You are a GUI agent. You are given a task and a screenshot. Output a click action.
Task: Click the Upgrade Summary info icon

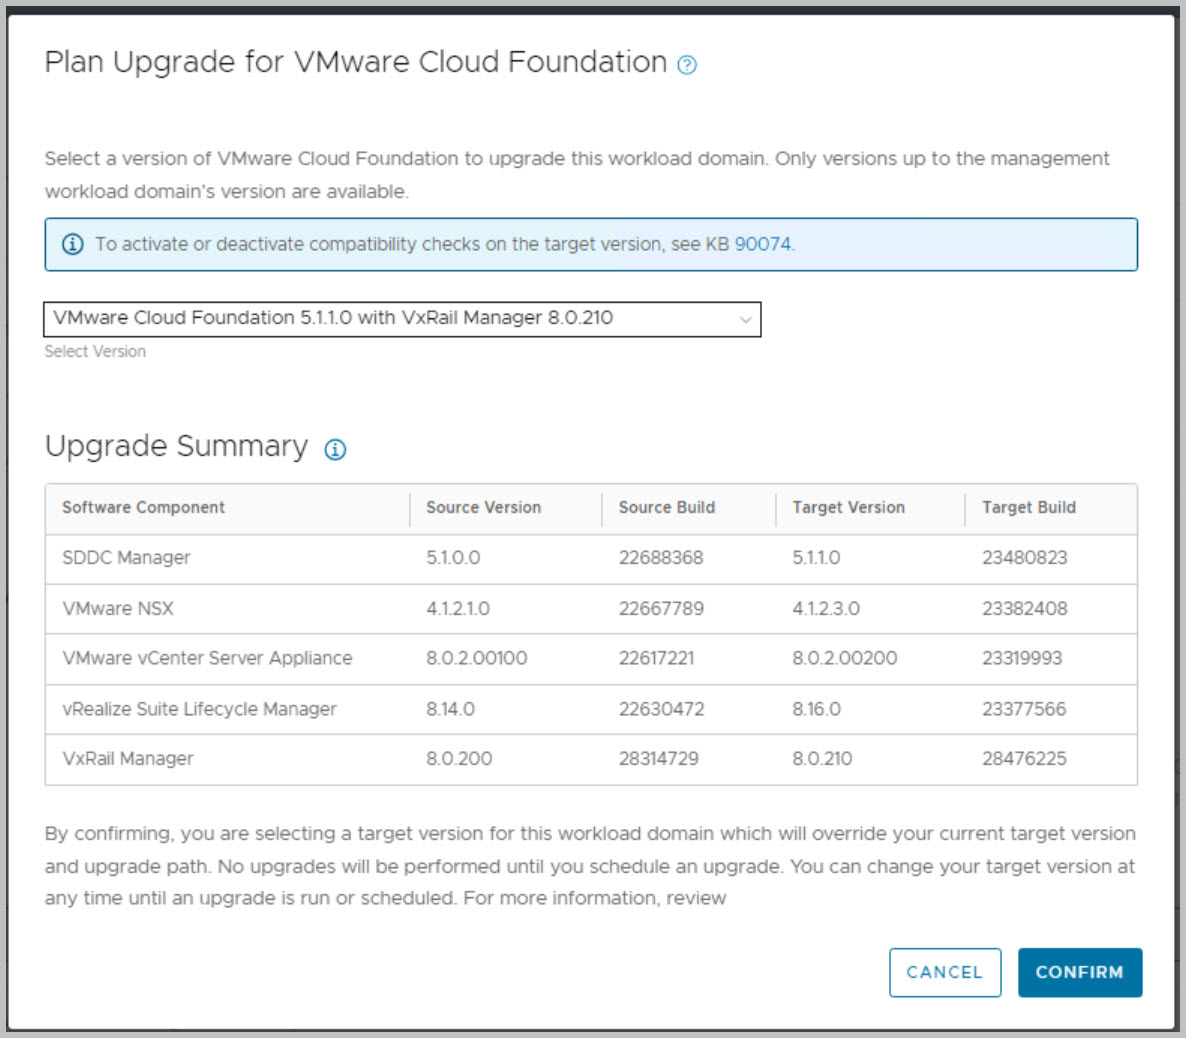(335, 449)
